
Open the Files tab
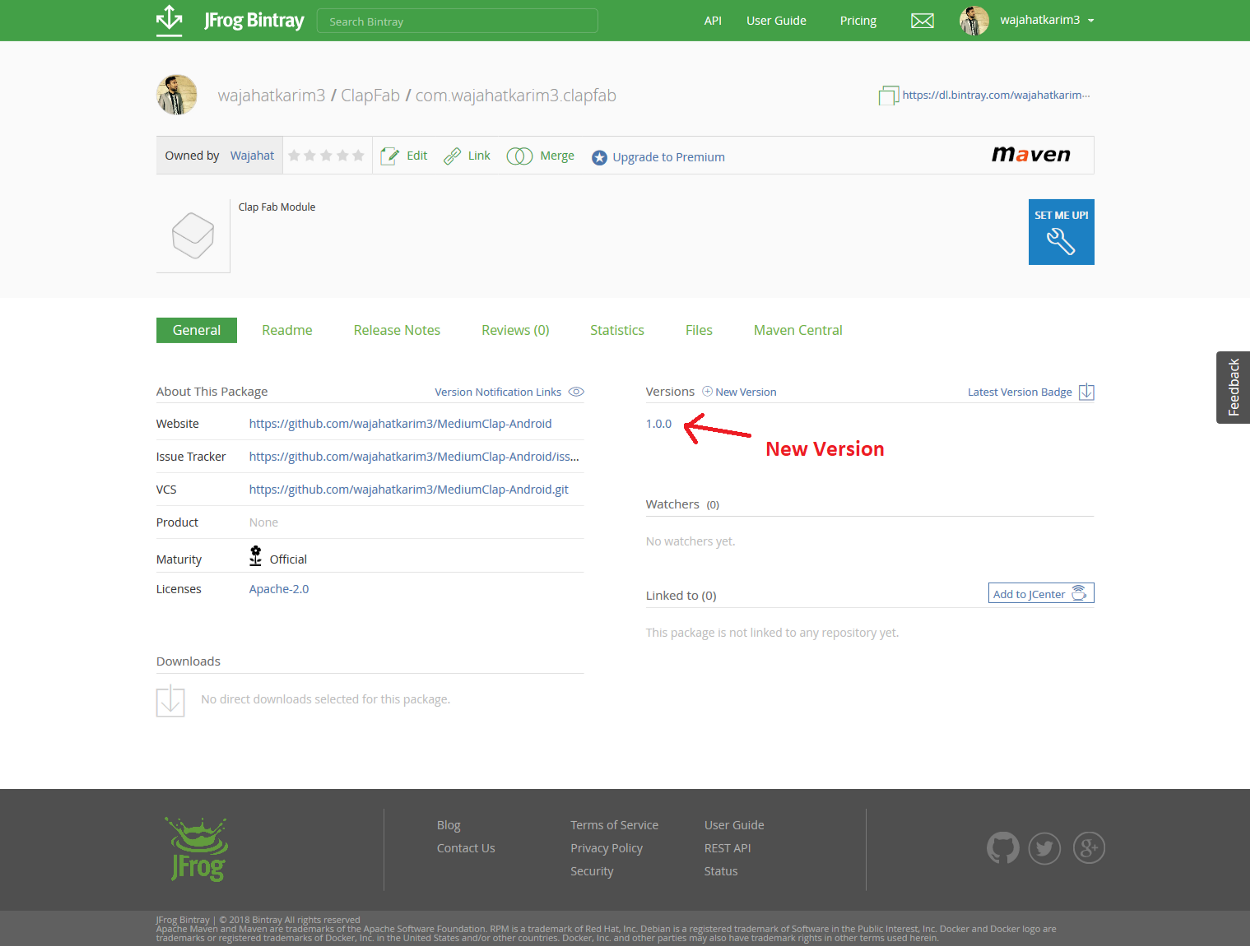(x=699, y=330)
